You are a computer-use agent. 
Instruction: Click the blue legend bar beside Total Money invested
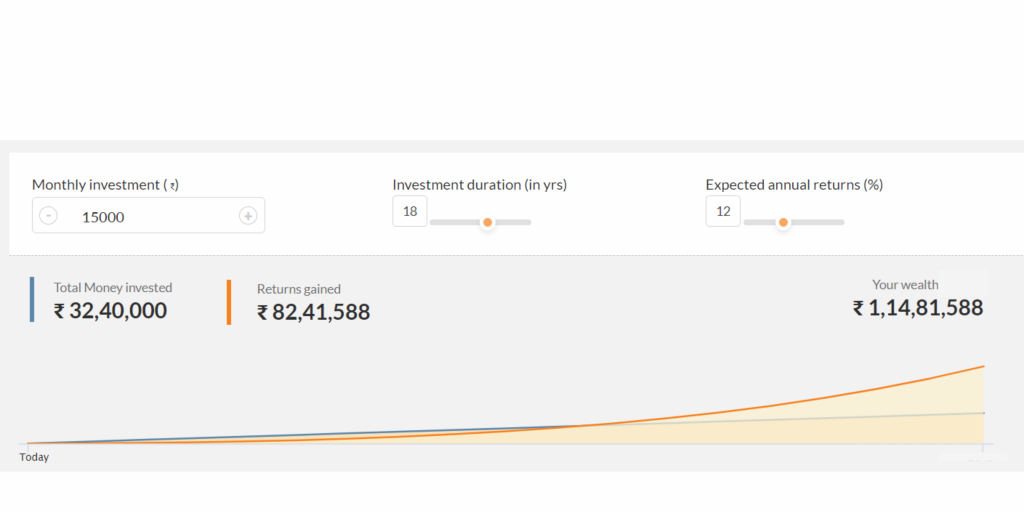tap(32, 299)
